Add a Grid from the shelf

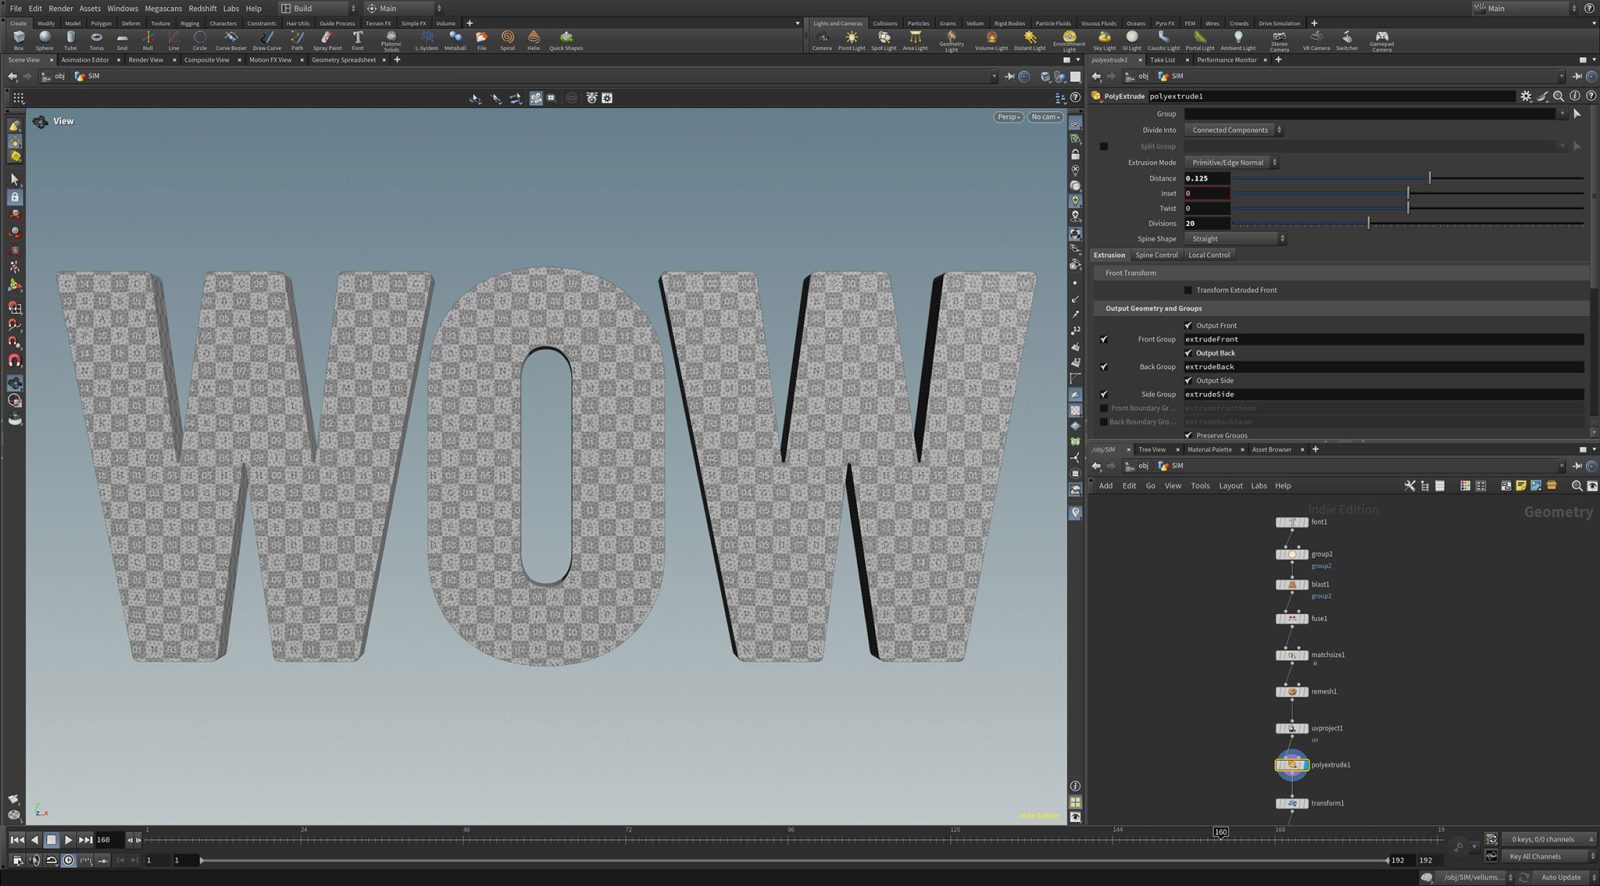pos(122,40)
